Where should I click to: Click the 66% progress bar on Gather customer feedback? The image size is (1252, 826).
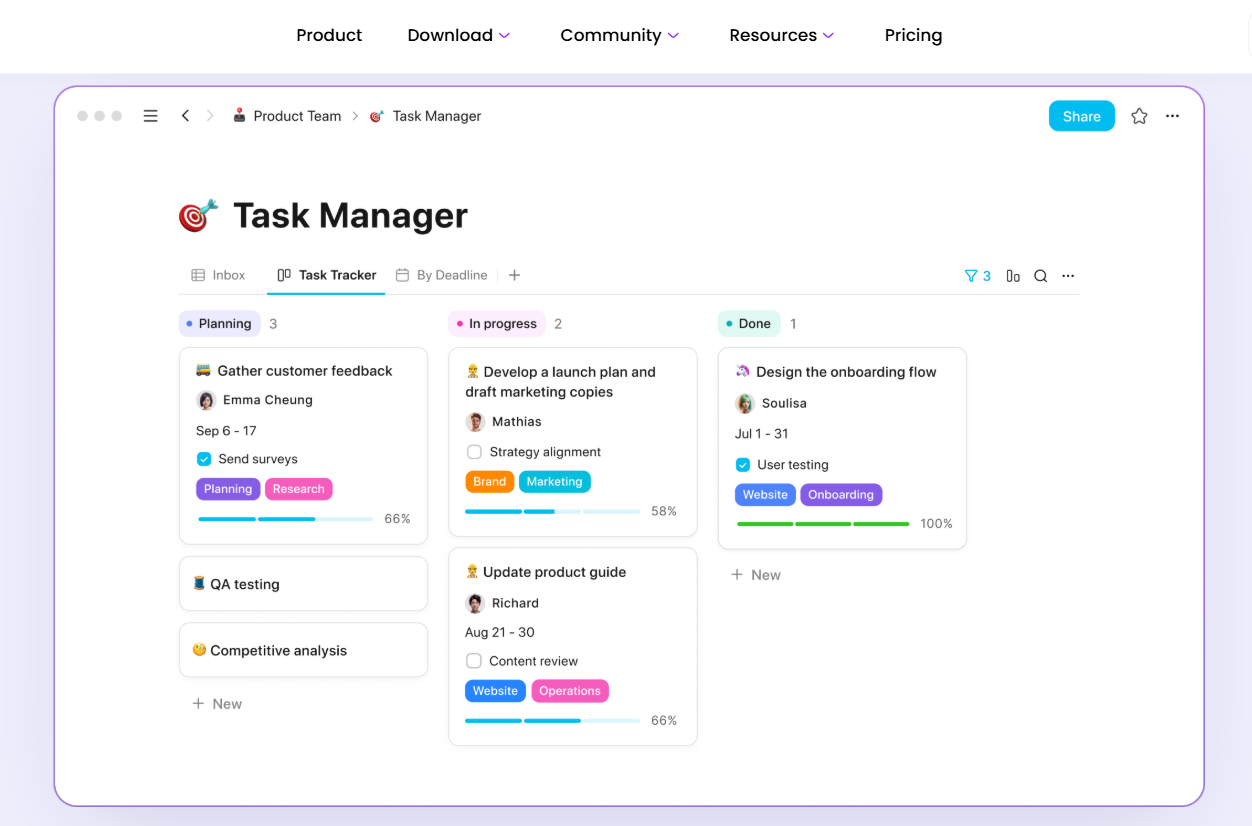point(286,519)
